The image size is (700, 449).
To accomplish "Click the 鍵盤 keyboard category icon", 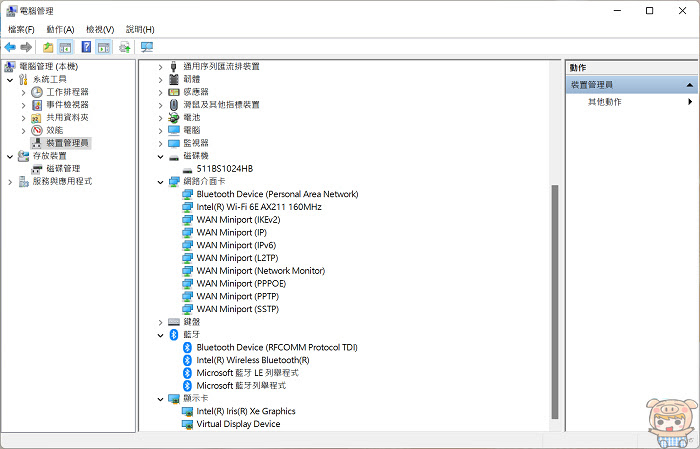I will point(174,322).
